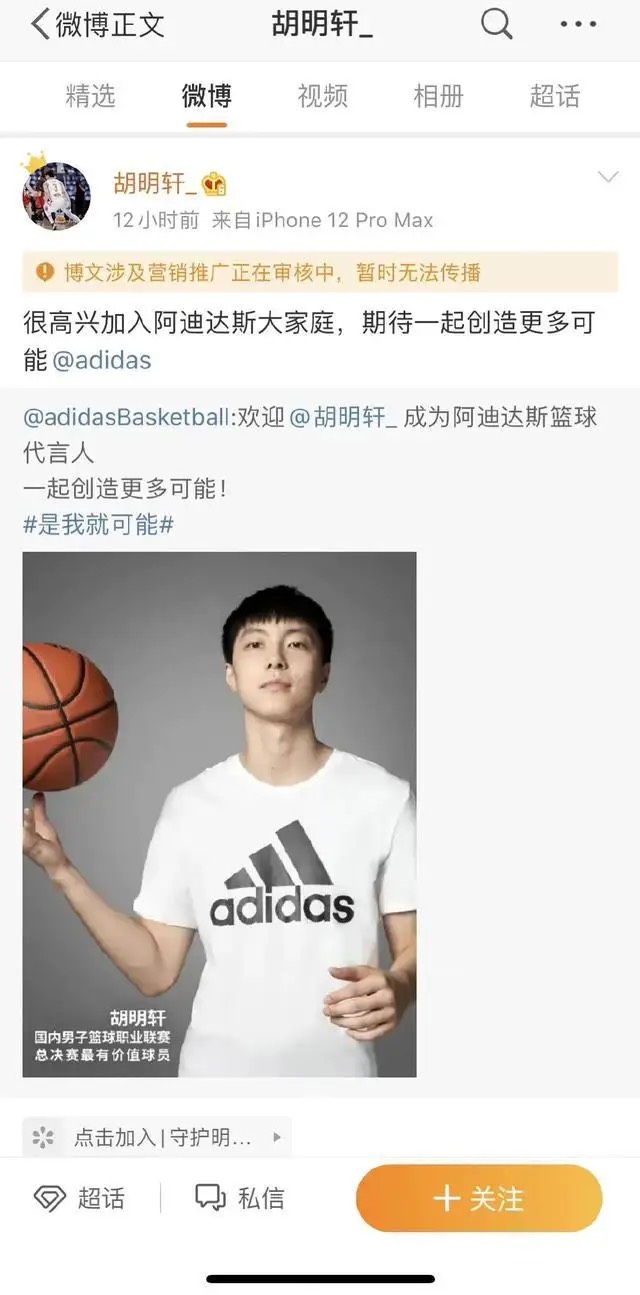Expand the 点击加入 | 守护明… arrow
This screenshot has width=640, height=1295.
click(277, 1137)
